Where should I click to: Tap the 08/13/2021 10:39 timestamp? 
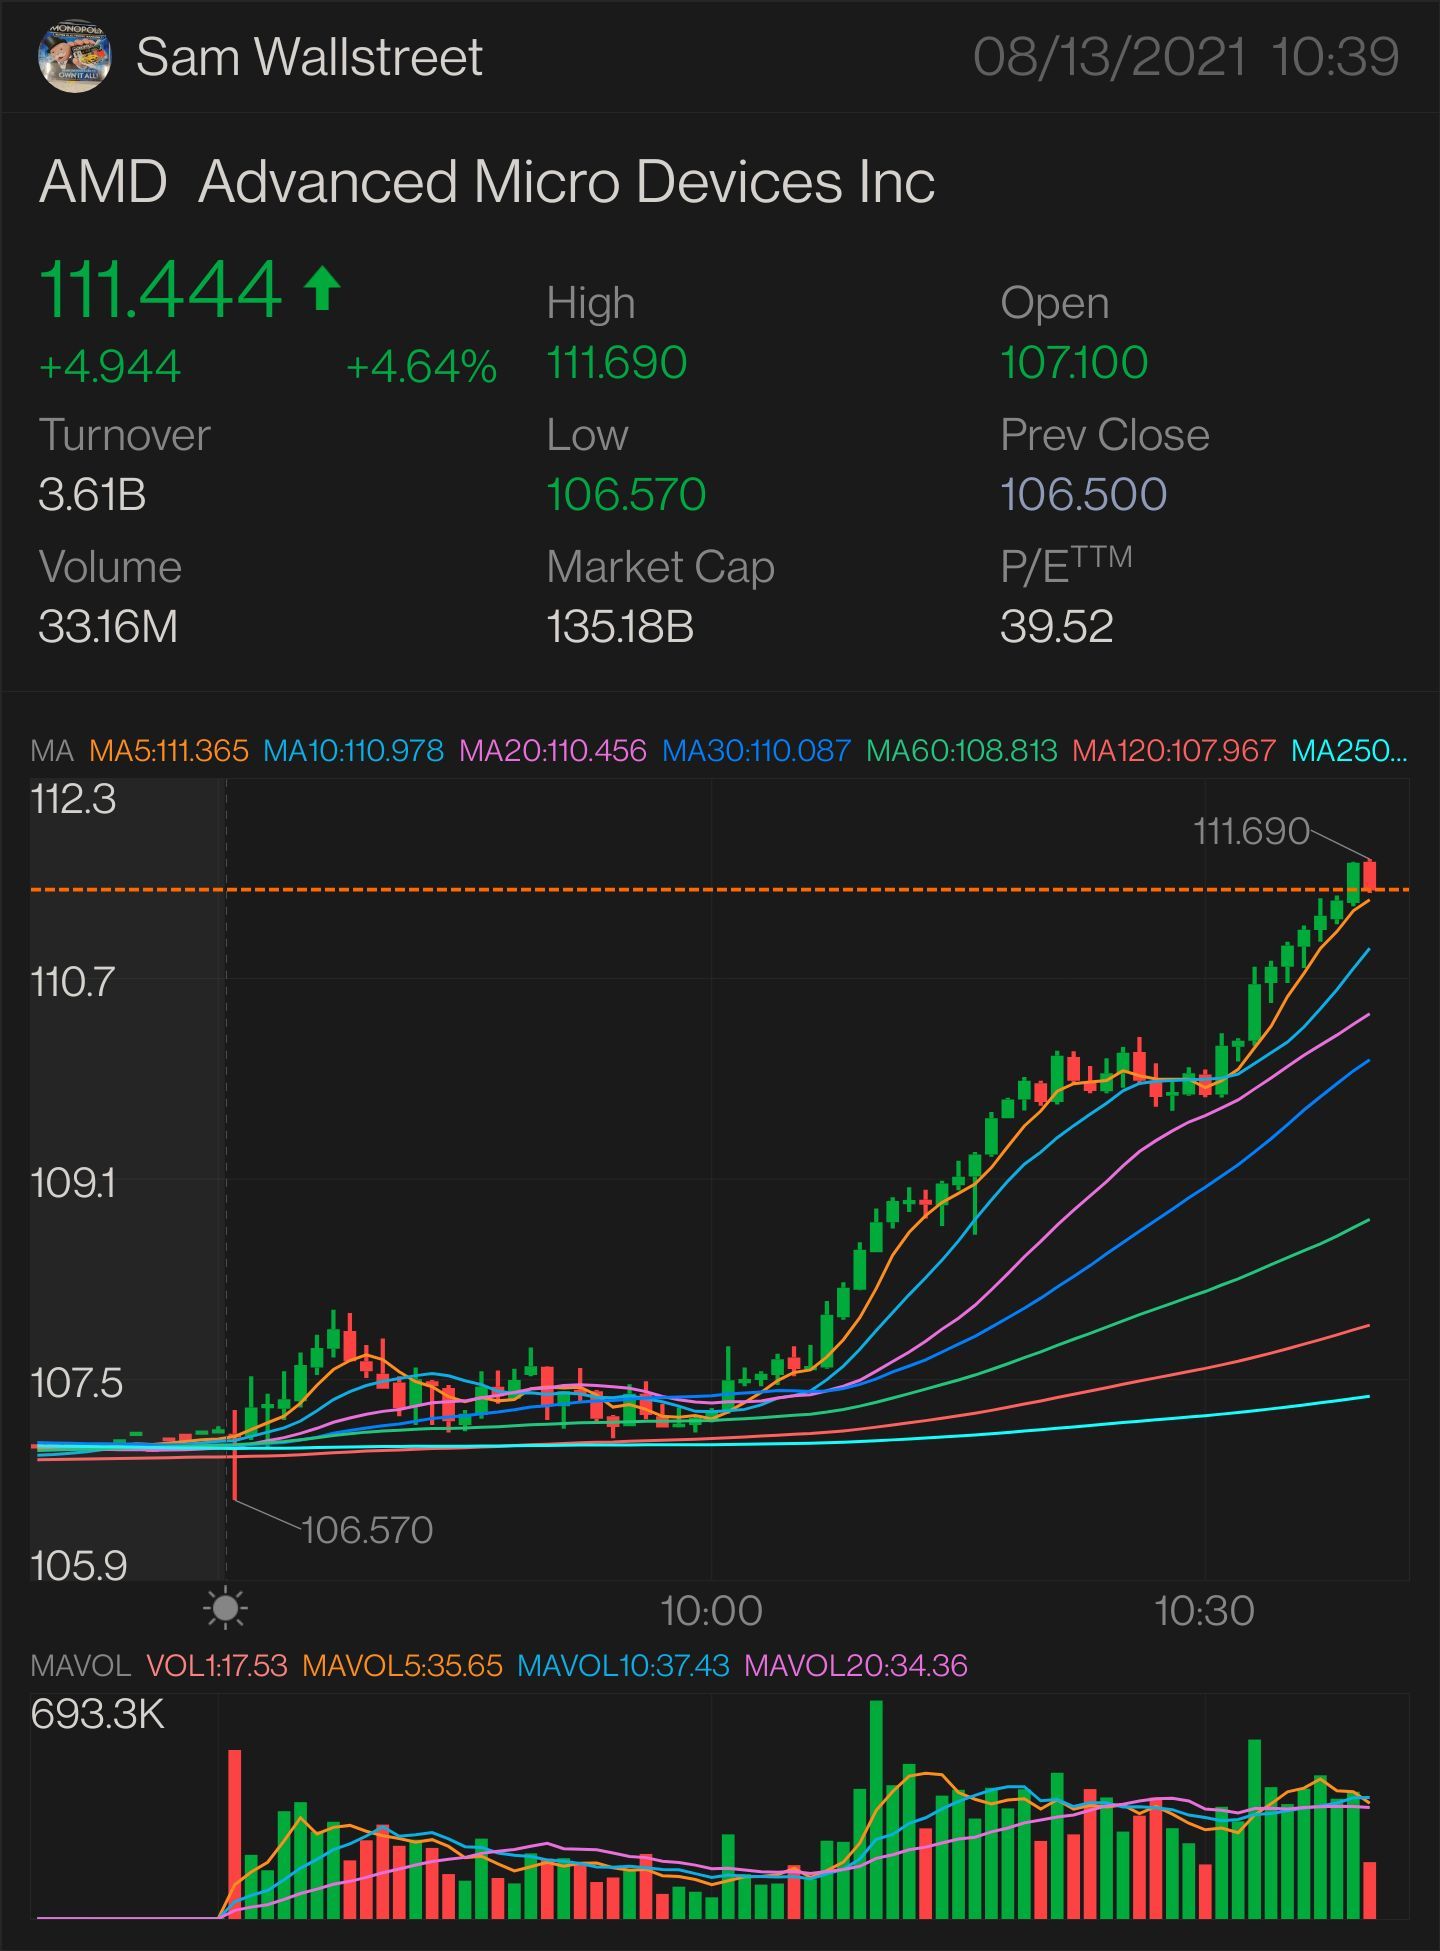click(x=1186, y=57)
